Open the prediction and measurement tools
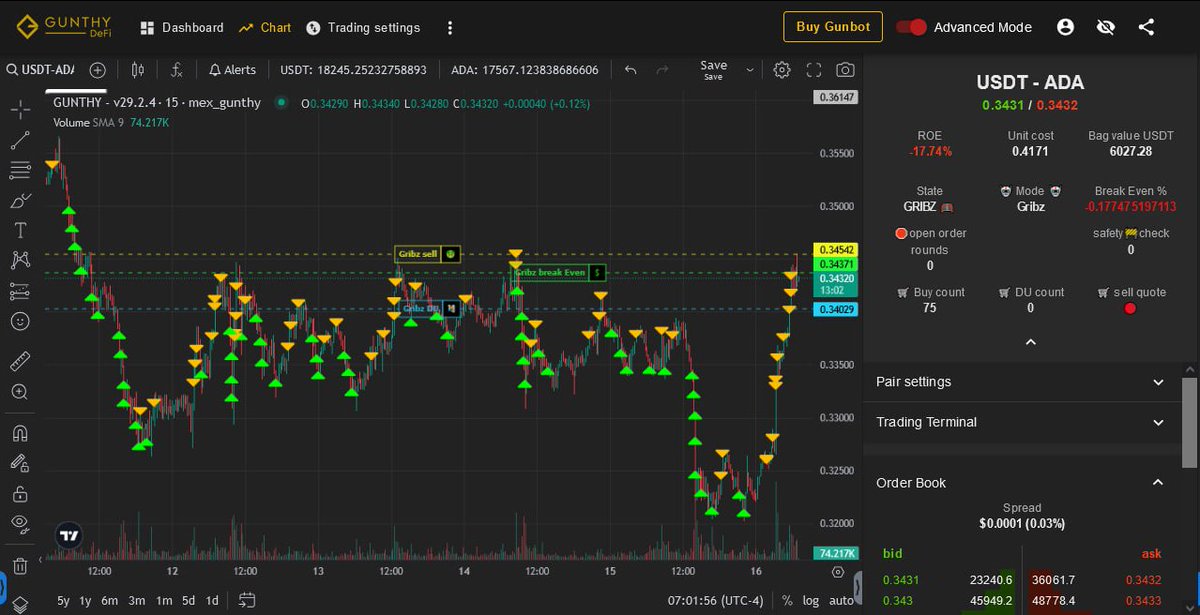 (x=20, y=291)
